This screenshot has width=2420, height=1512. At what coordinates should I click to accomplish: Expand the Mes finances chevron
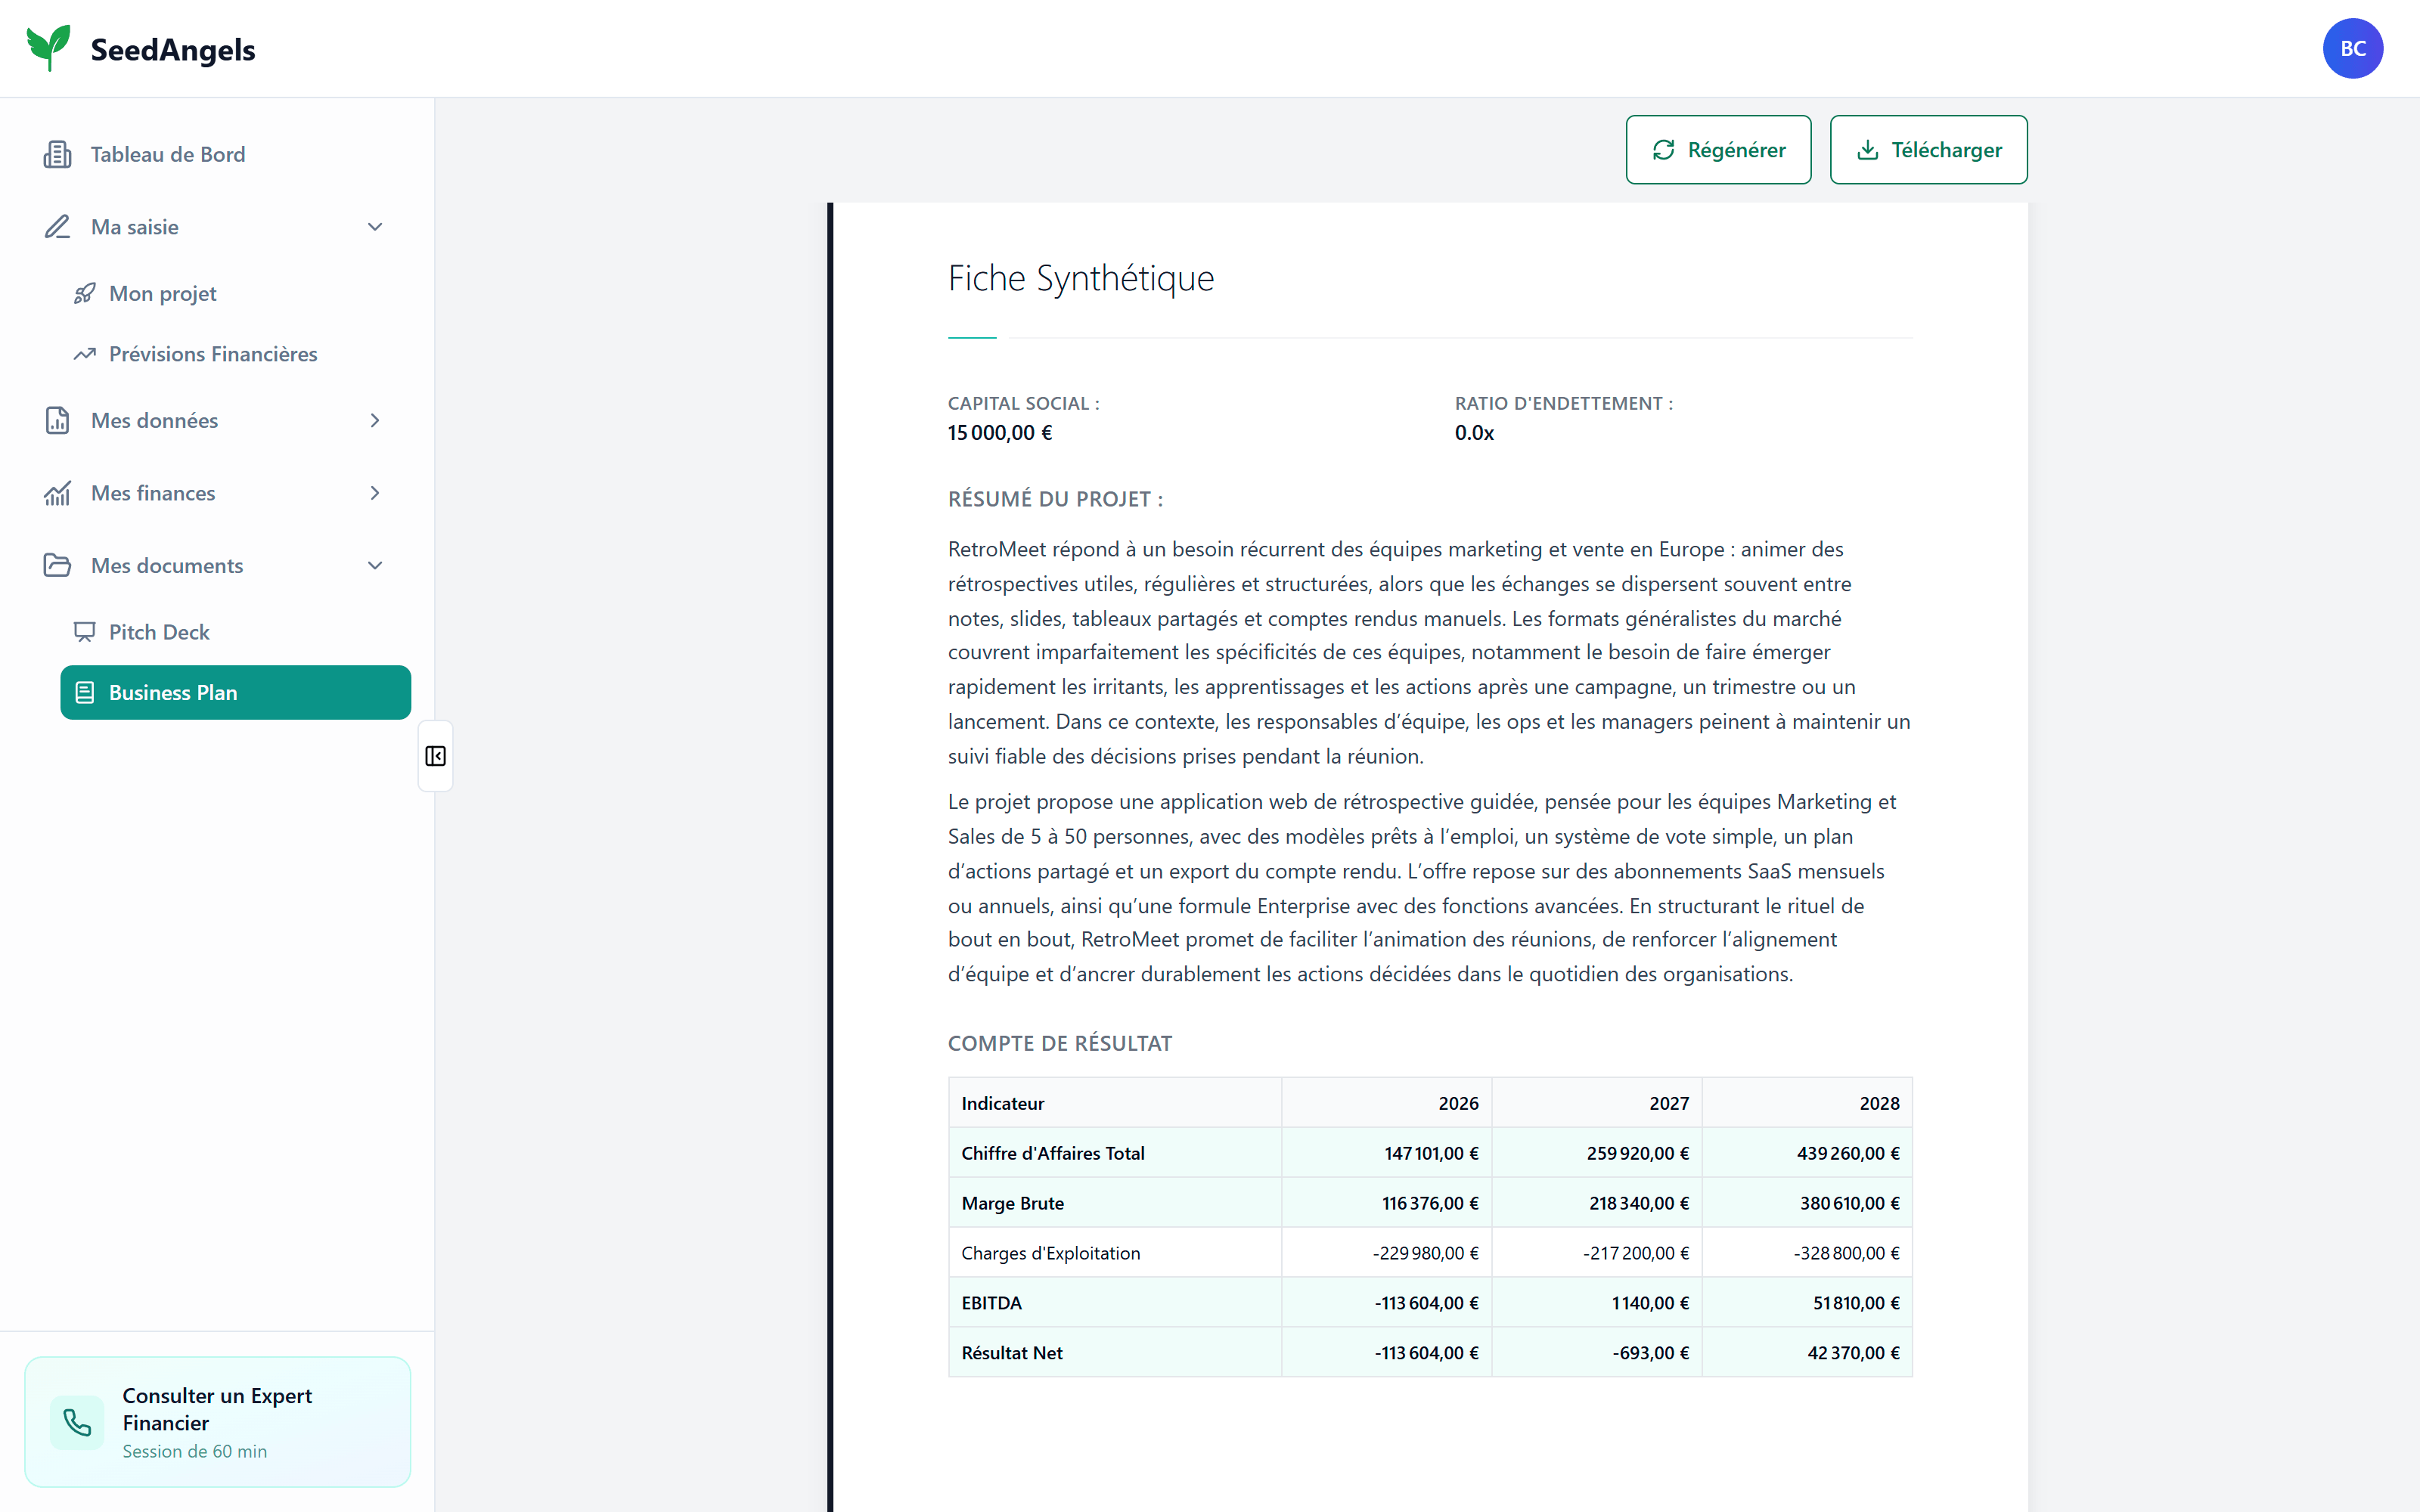[x=375, y=493]
